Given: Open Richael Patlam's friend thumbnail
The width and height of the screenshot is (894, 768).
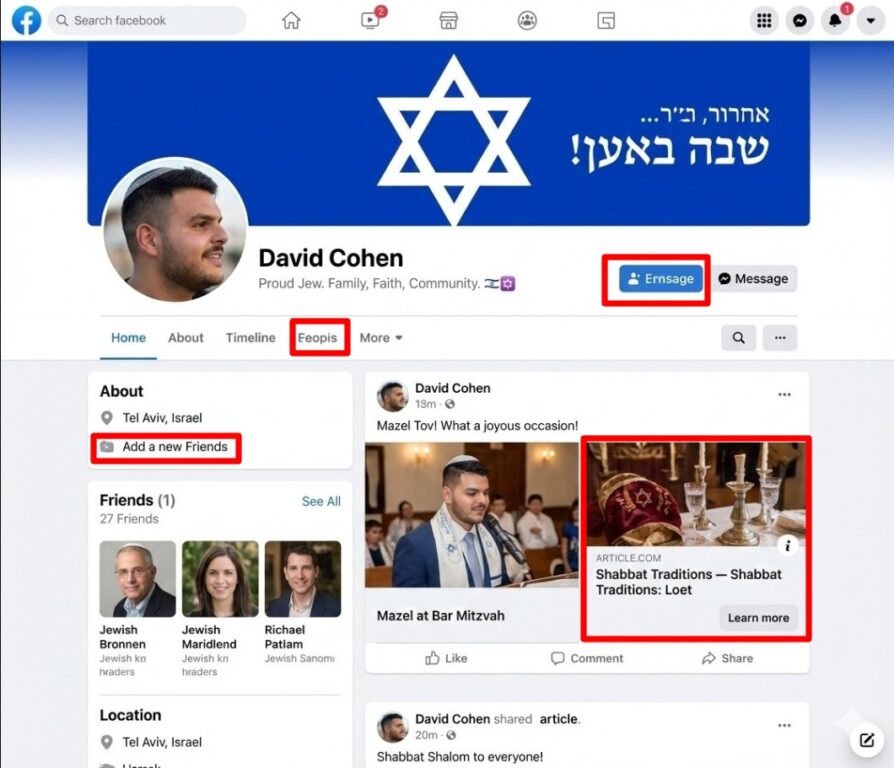Looking at the screenshot, I should click(303, 579).
